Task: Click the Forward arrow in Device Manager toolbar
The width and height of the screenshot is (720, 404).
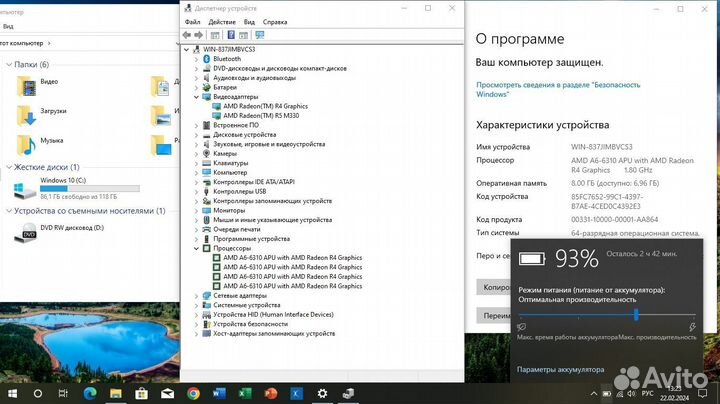Action: point(198,35)
